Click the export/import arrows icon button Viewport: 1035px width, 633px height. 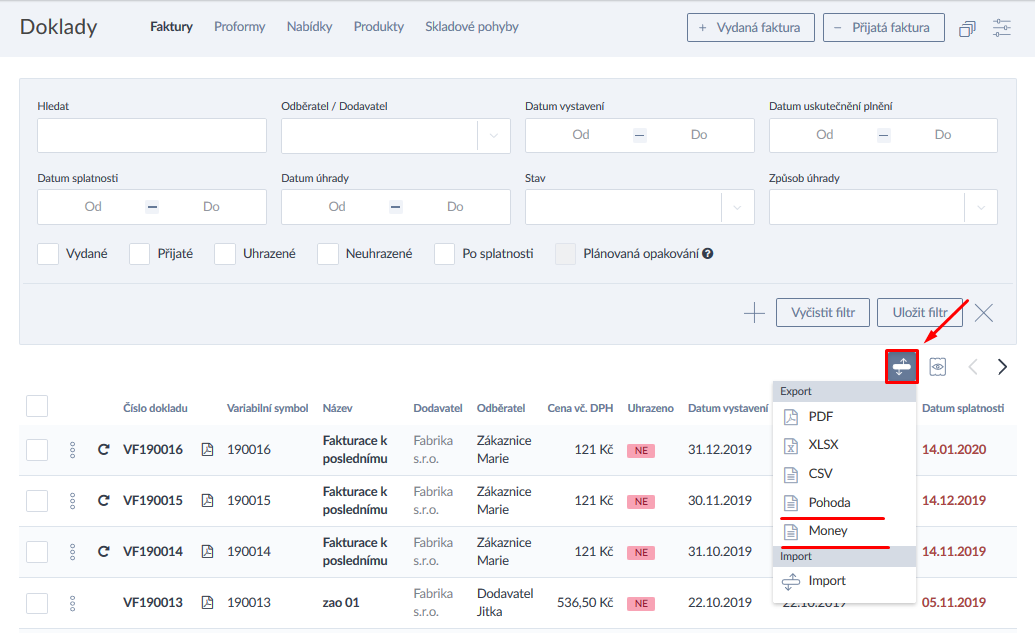pos(901,367)
